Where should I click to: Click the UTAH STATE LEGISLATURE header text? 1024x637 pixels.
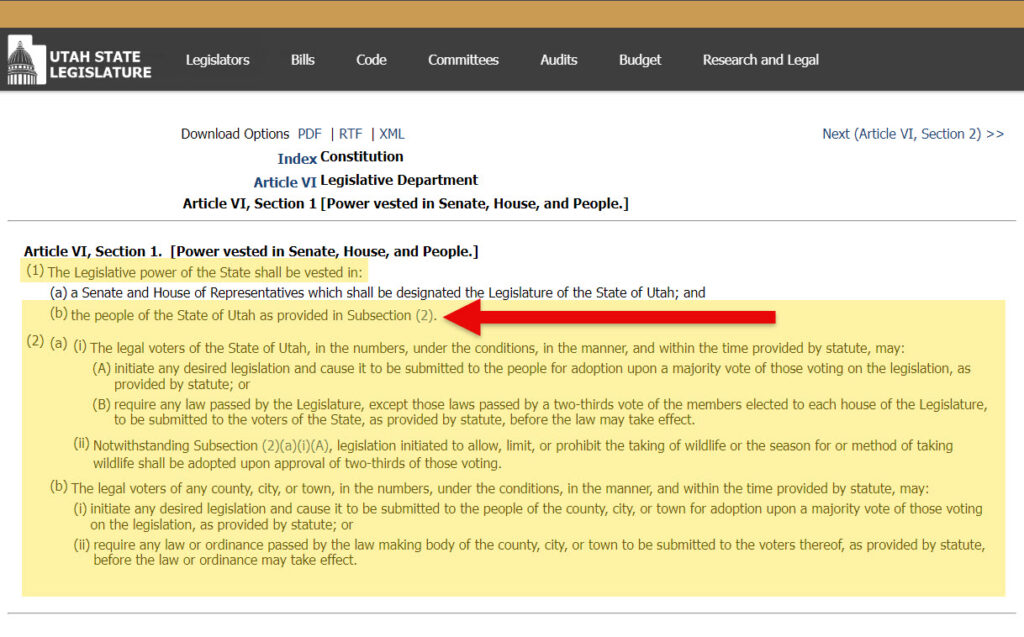pos(100,64)
